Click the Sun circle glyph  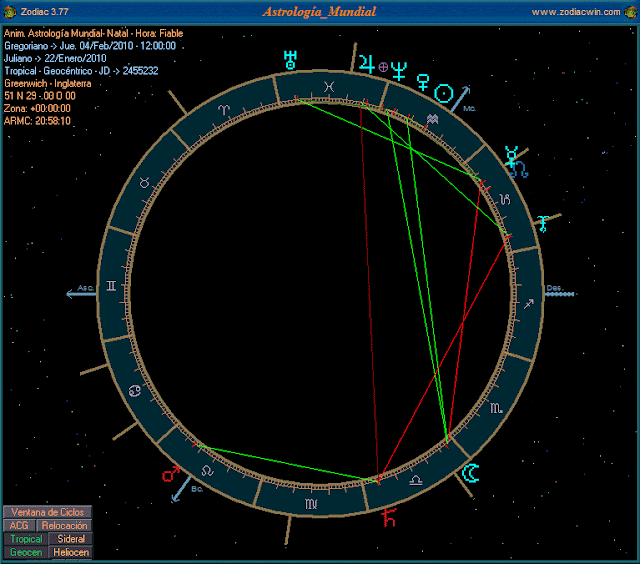pyautogui.click(x=443, y=93)
